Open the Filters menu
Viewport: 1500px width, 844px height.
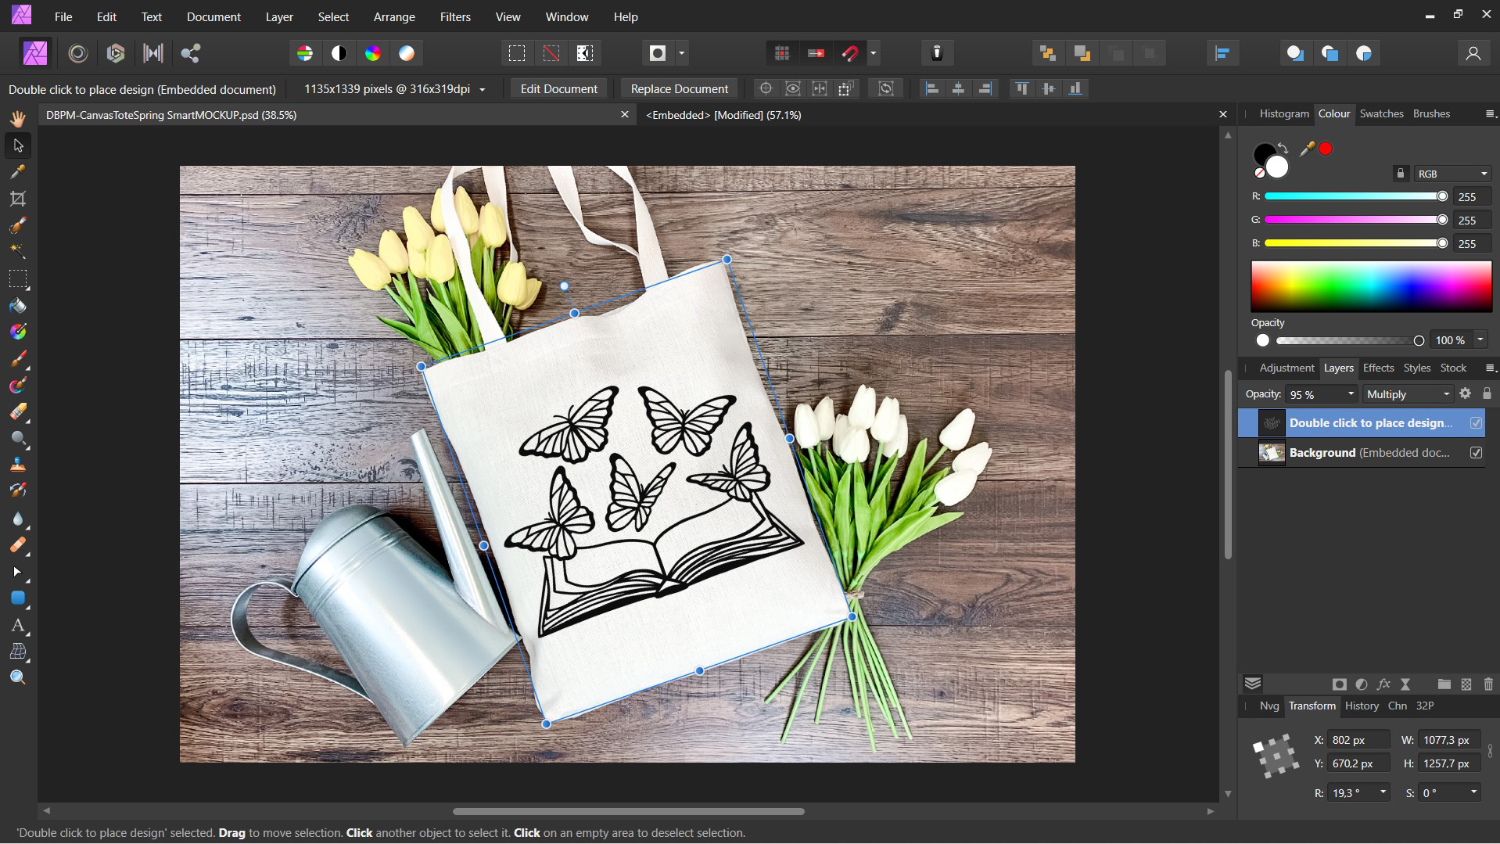coord(455,16)
